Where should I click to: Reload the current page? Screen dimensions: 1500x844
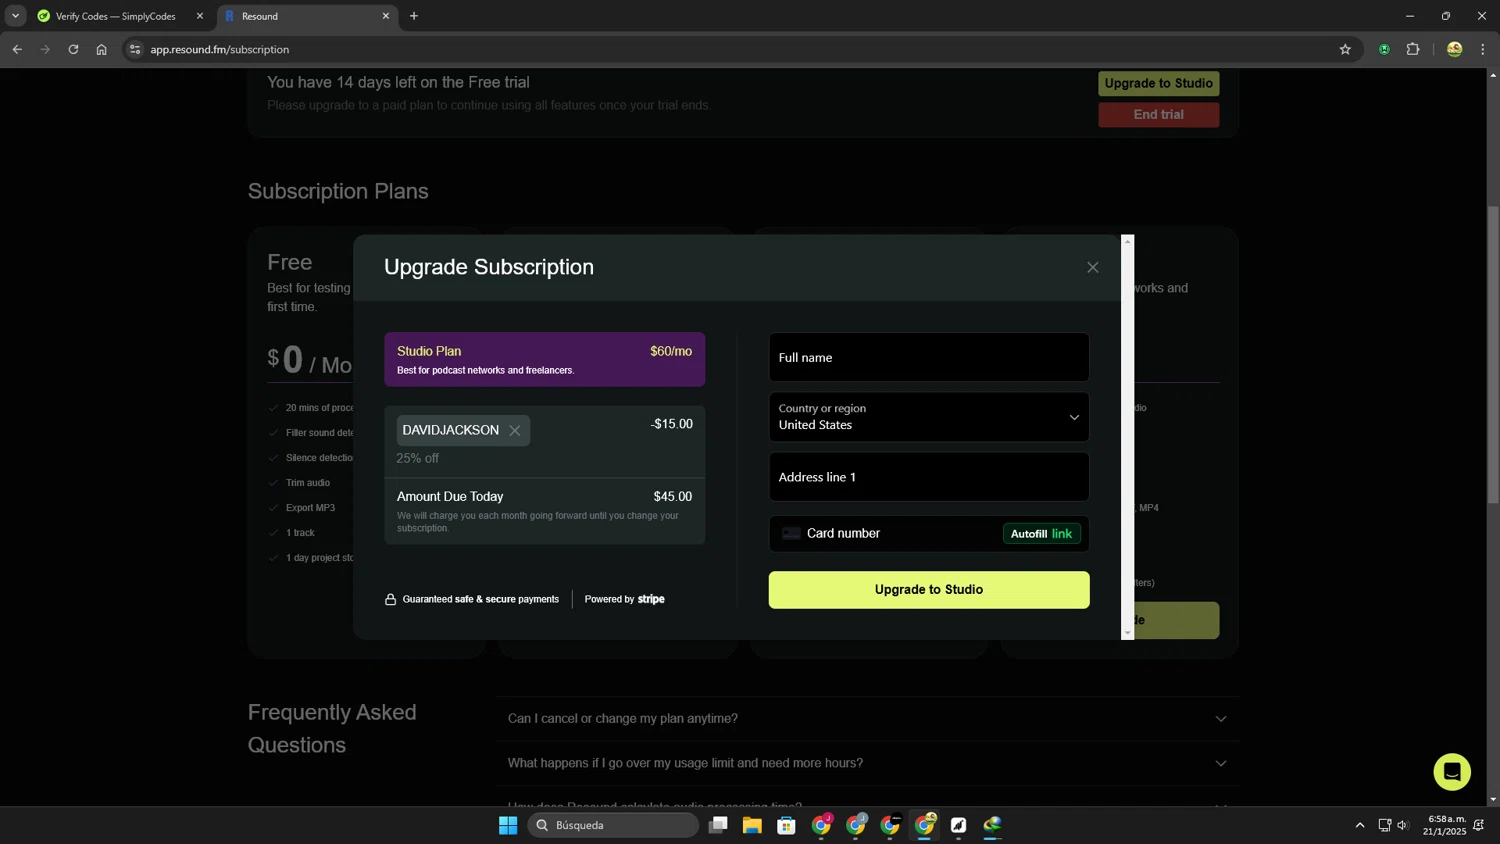coord(73,49)
